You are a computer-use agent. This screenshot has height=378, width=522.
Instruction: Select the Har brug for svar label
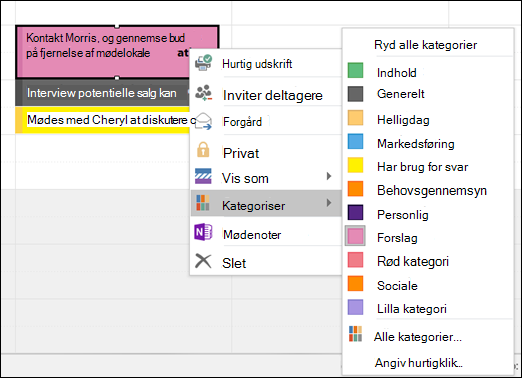[x=422, y=167]
